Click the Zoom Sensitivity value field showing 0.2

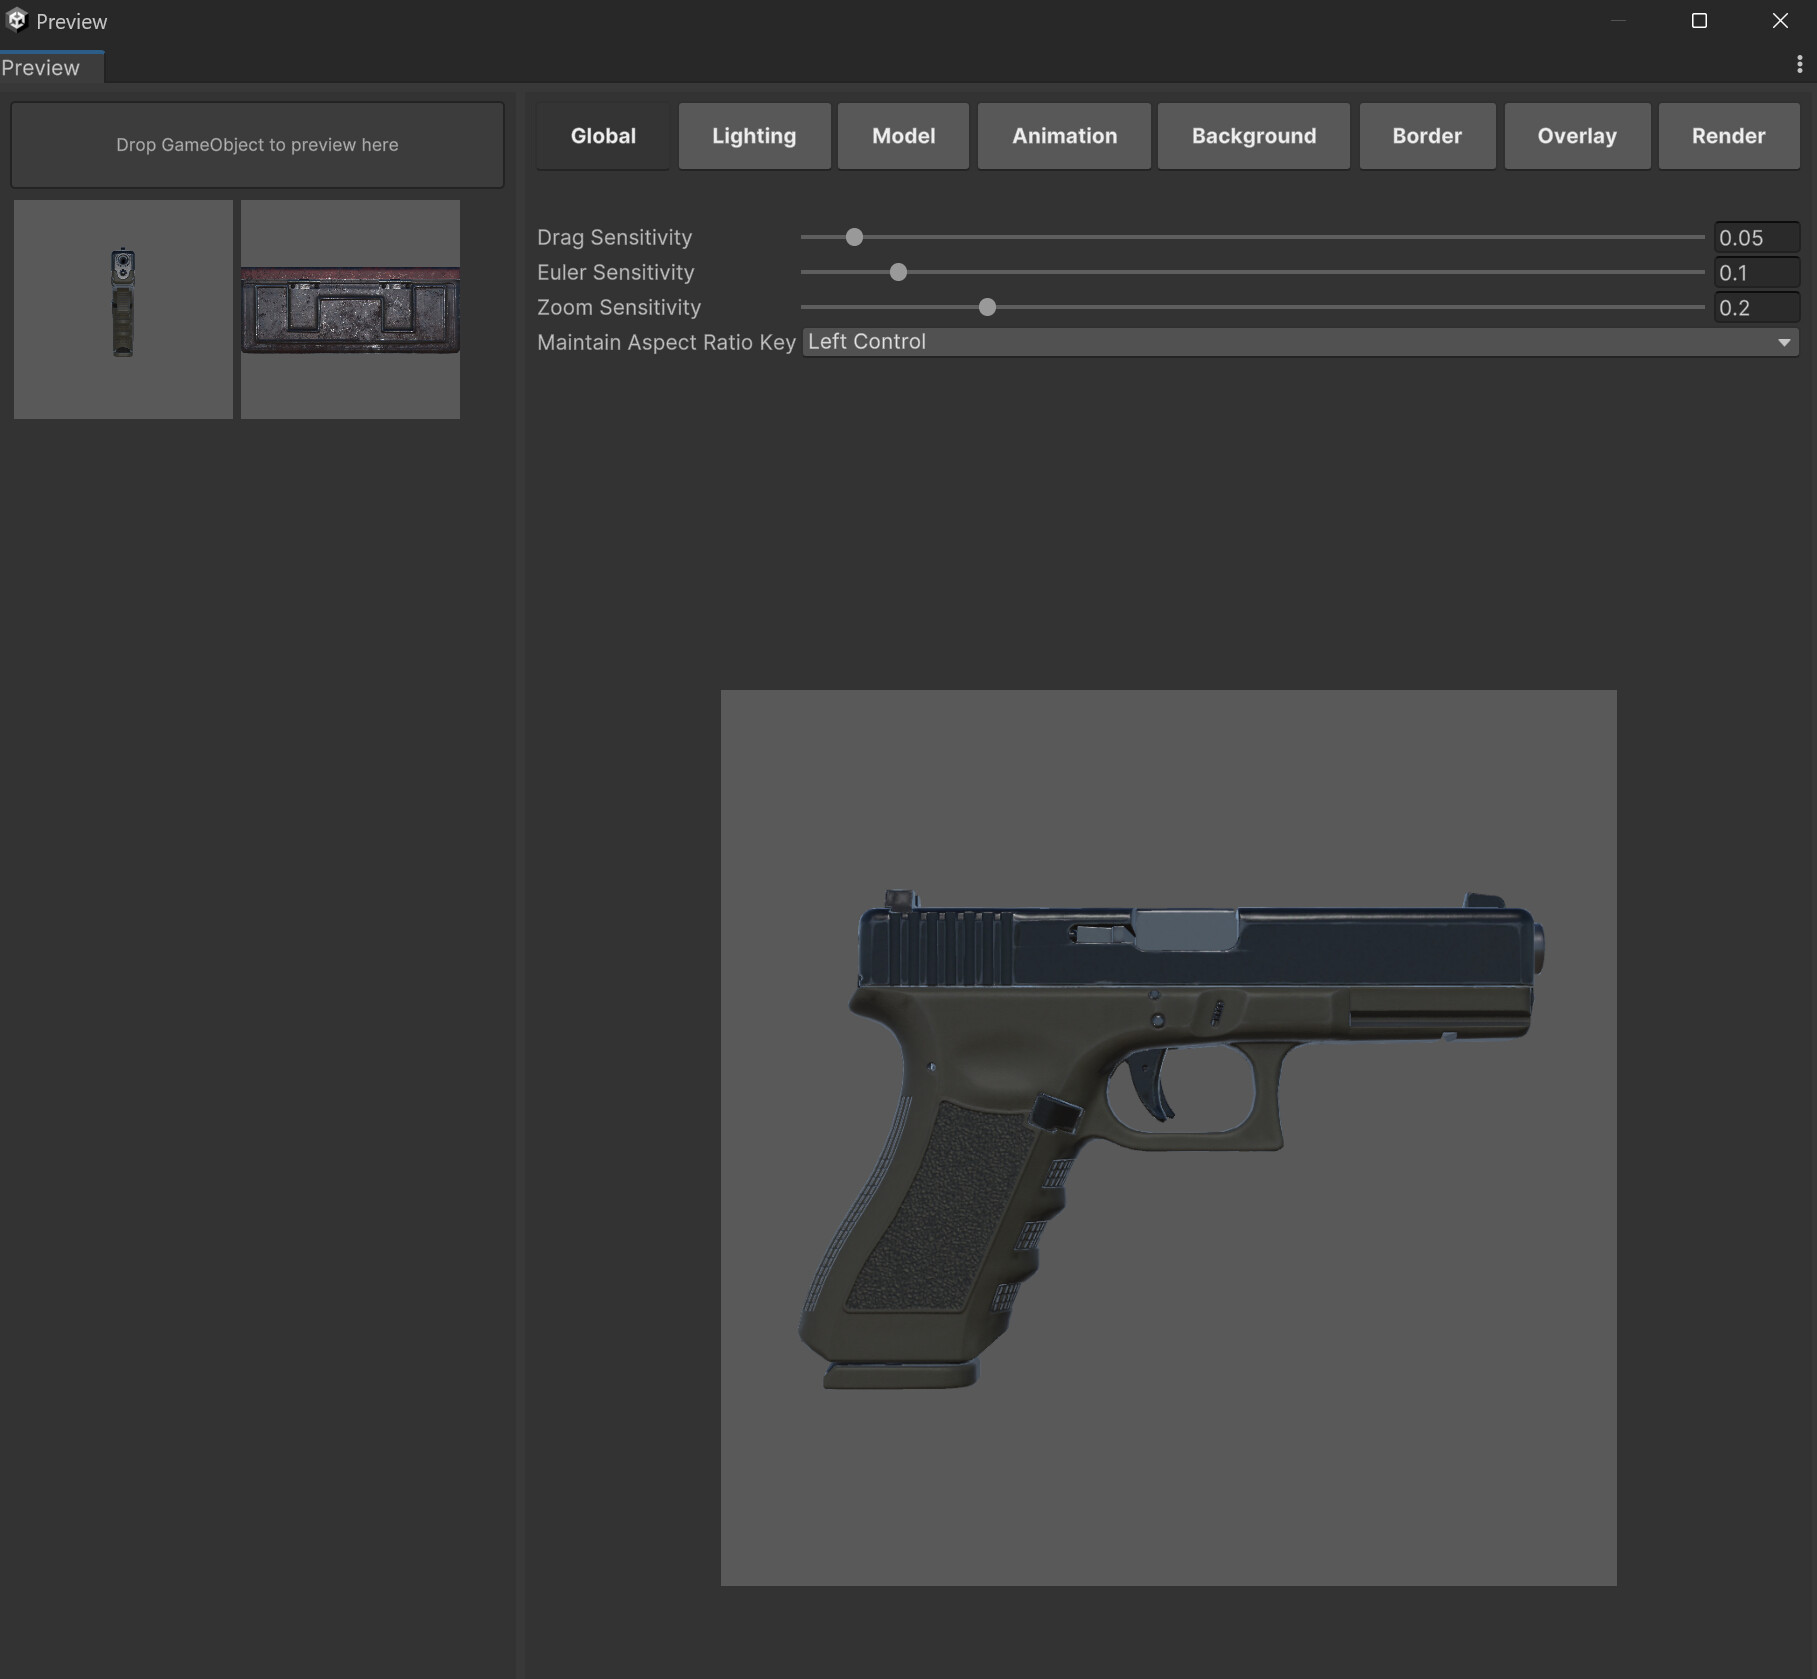coord(1757,308)
